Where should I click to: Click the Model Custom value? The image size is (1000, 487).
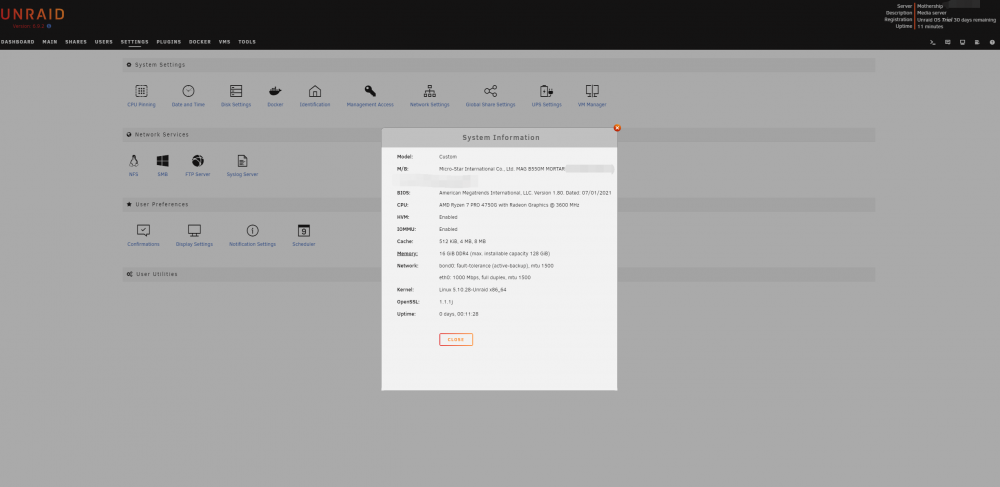pyautogui.click(x=448, y=157)
